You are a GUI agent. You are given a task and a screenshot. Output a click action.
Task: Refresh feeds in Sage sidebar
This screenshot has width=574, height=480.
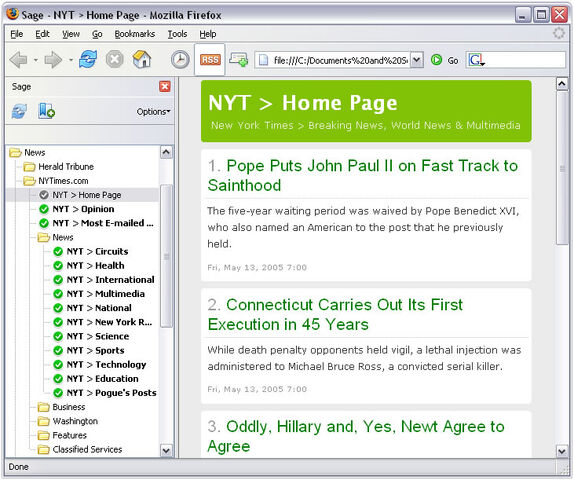click(19, 111)
